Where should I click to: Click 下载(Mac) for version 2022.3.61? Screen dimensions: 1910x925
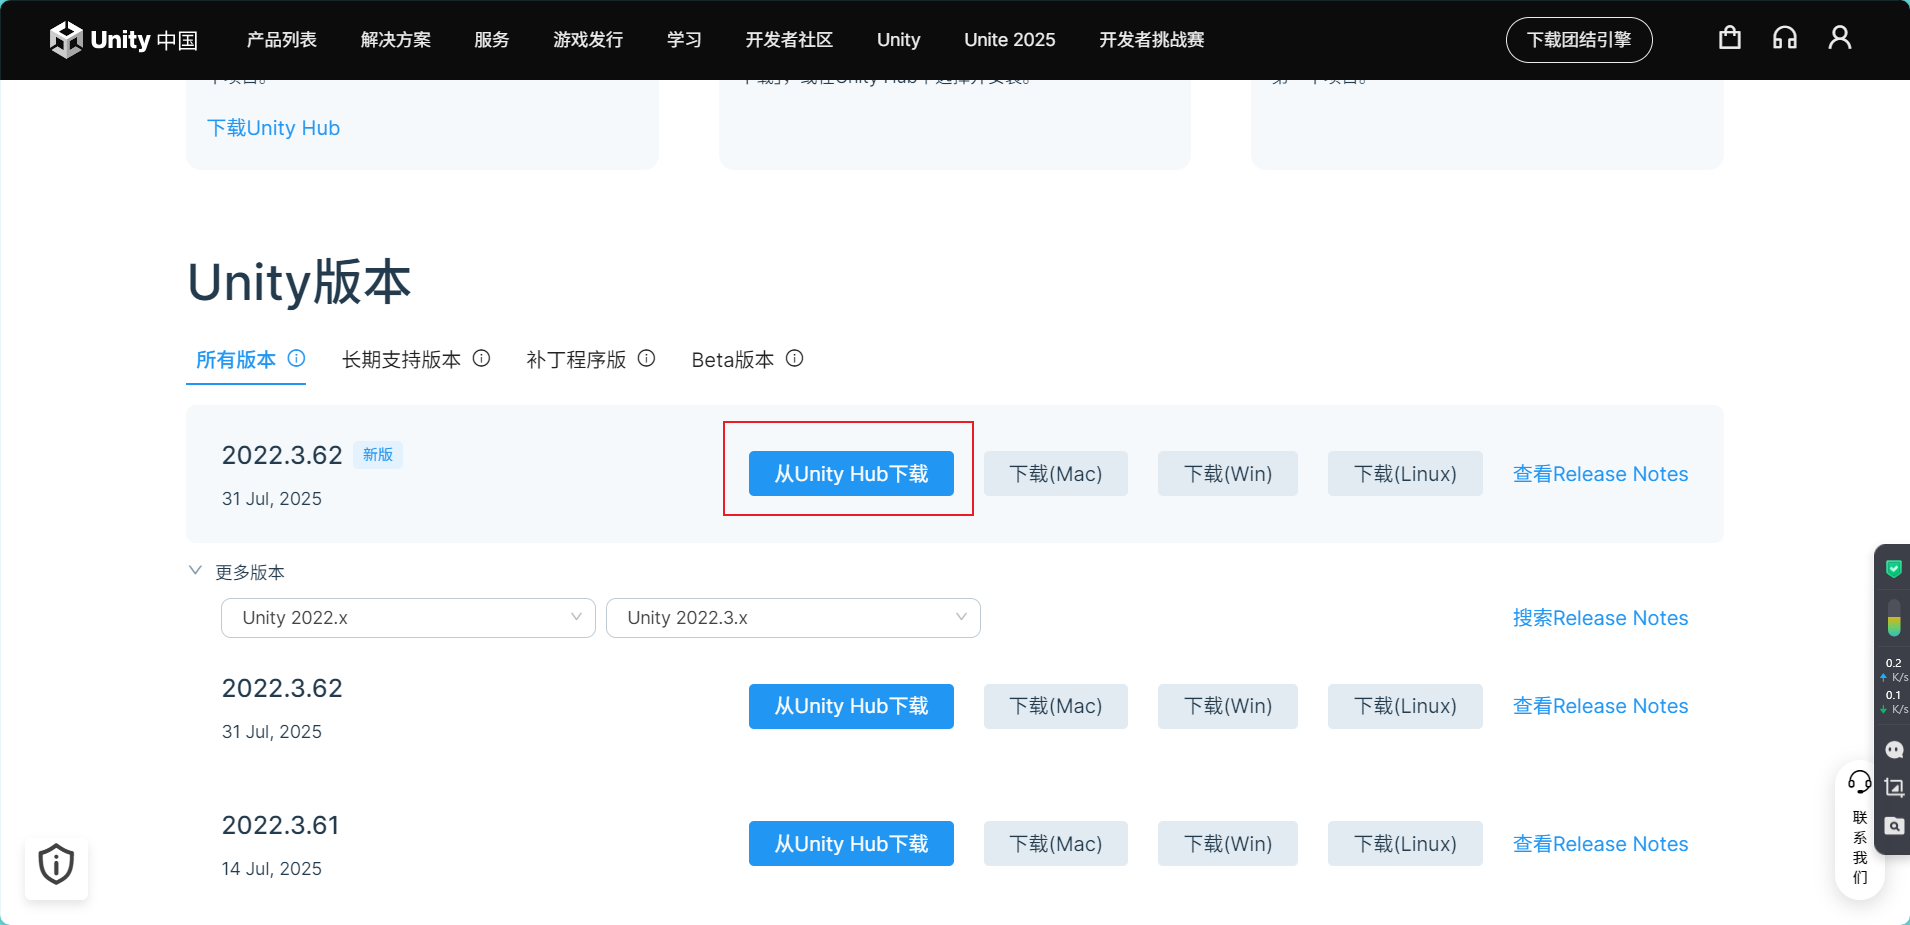coord(1056,843)
